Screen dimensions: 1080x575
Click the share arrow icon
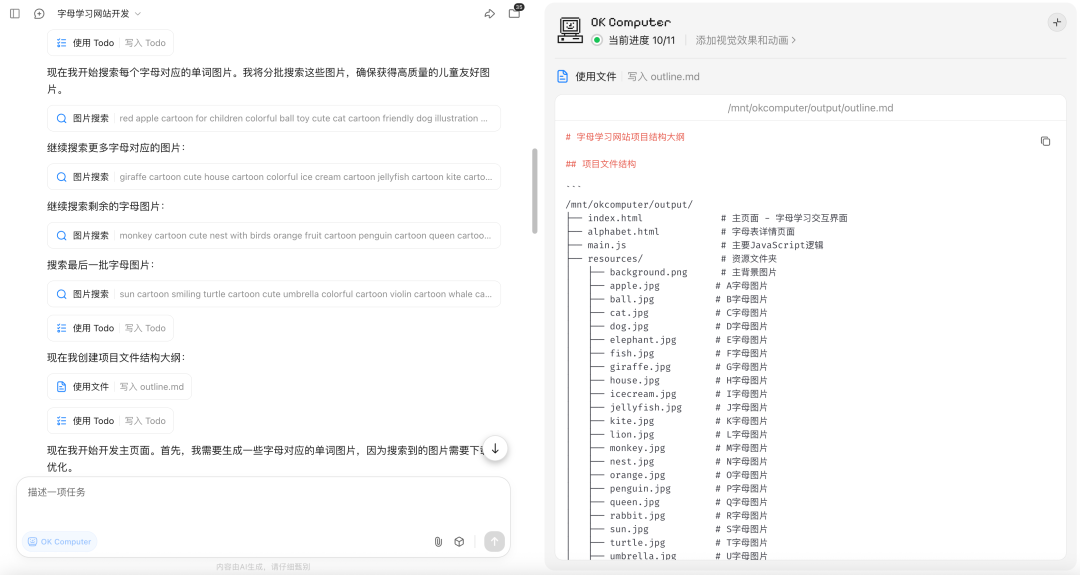pos(490,14)
